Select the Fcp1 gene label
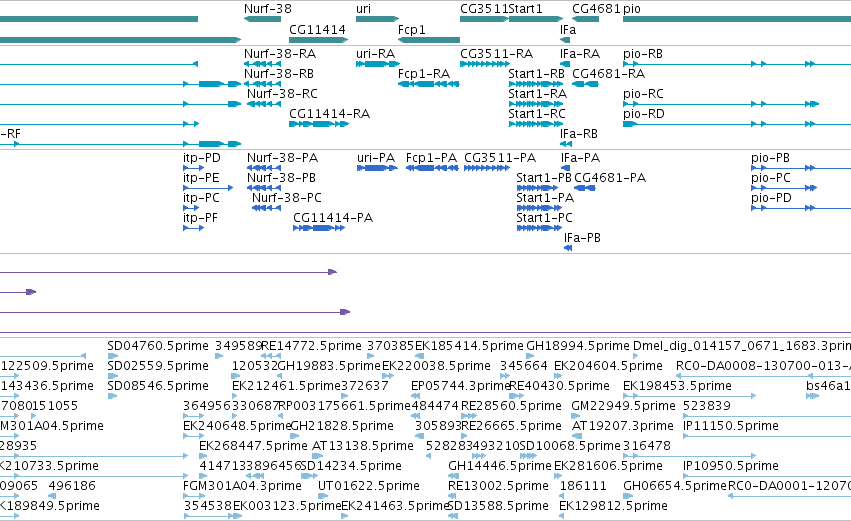This screenshot has width=851, height=521. pos(411,29)
